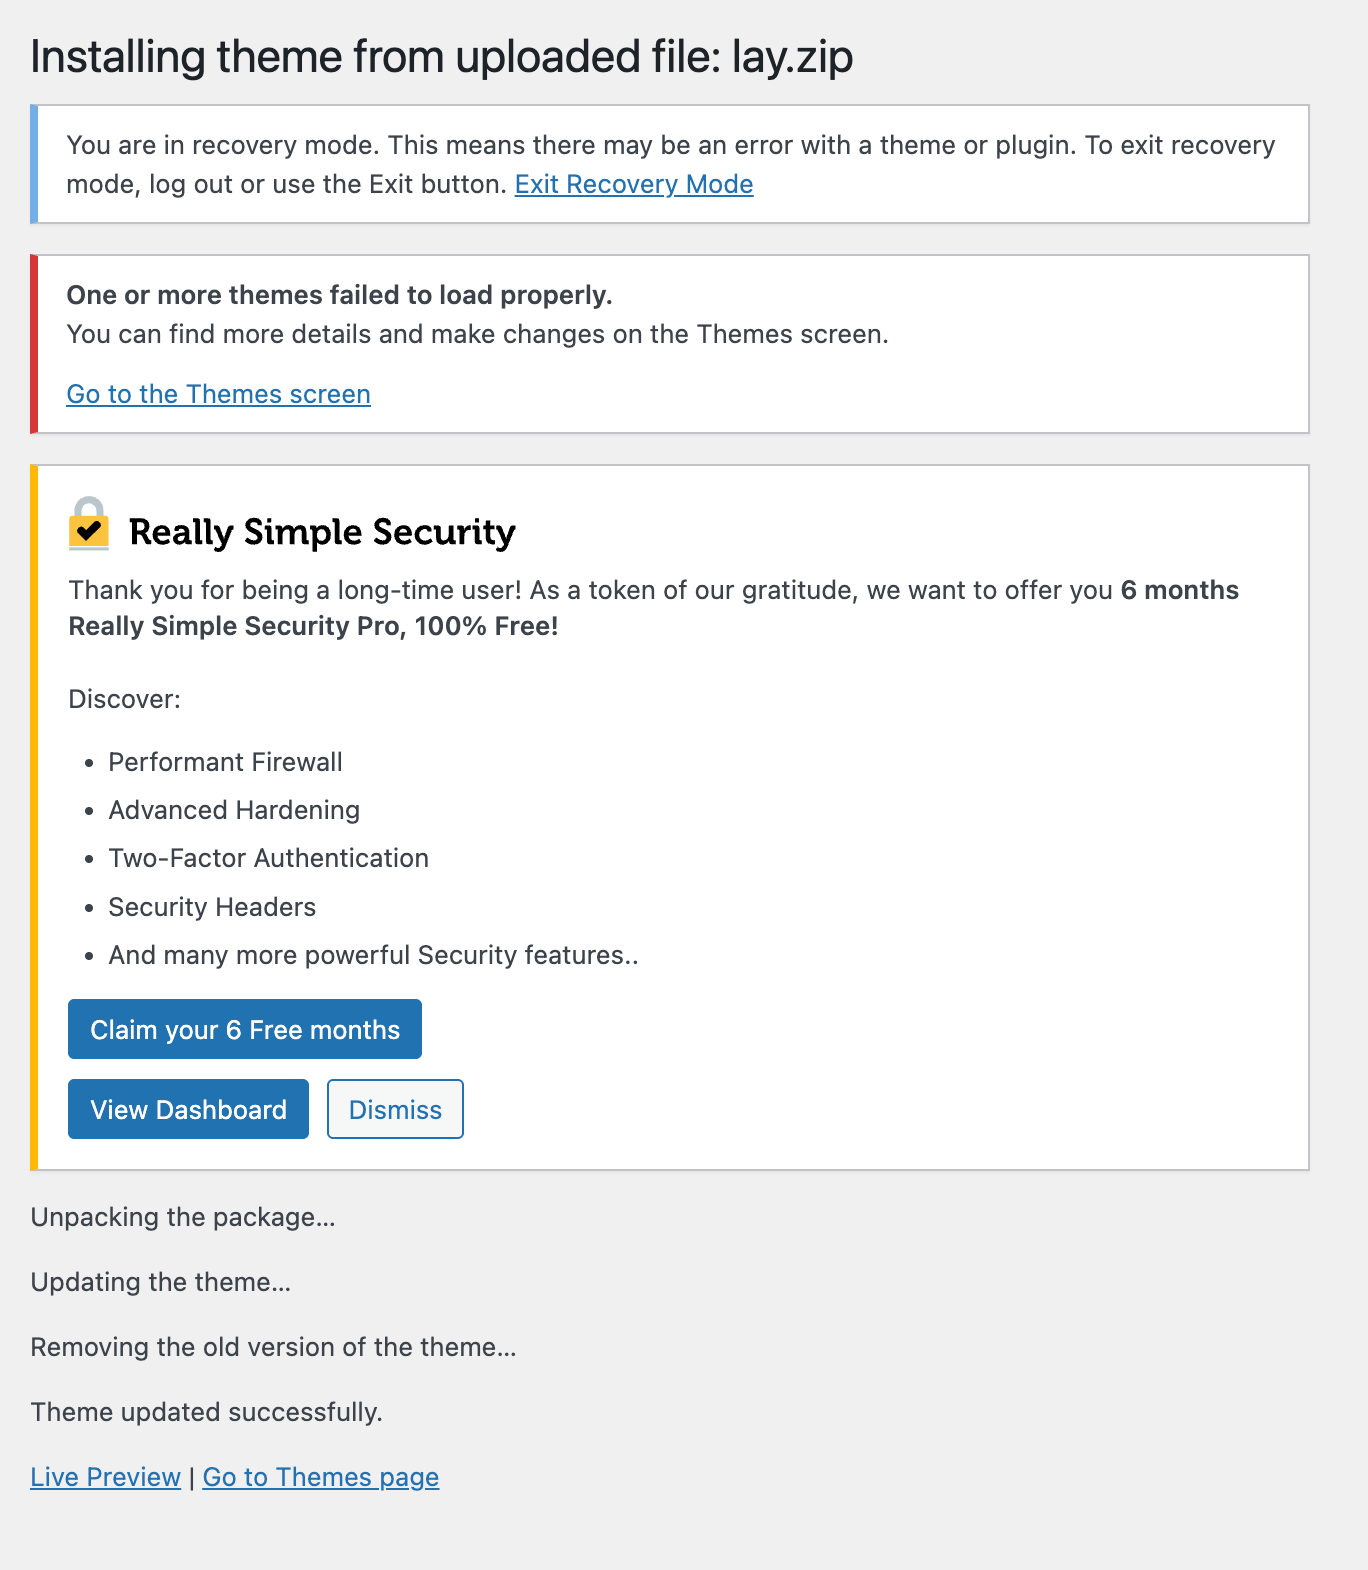The height and width of the screenshot is (1570, 1368).
Task: Click the Theme updated successfully message
Action: click(206, 1412)
